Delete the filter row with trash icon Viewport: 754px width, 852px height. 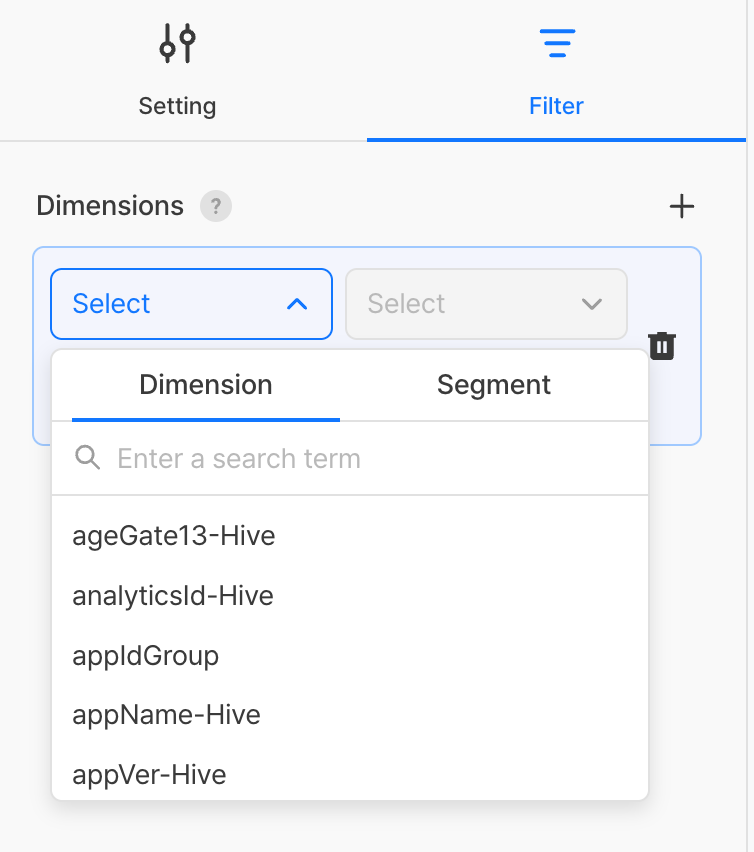point(662,346)
